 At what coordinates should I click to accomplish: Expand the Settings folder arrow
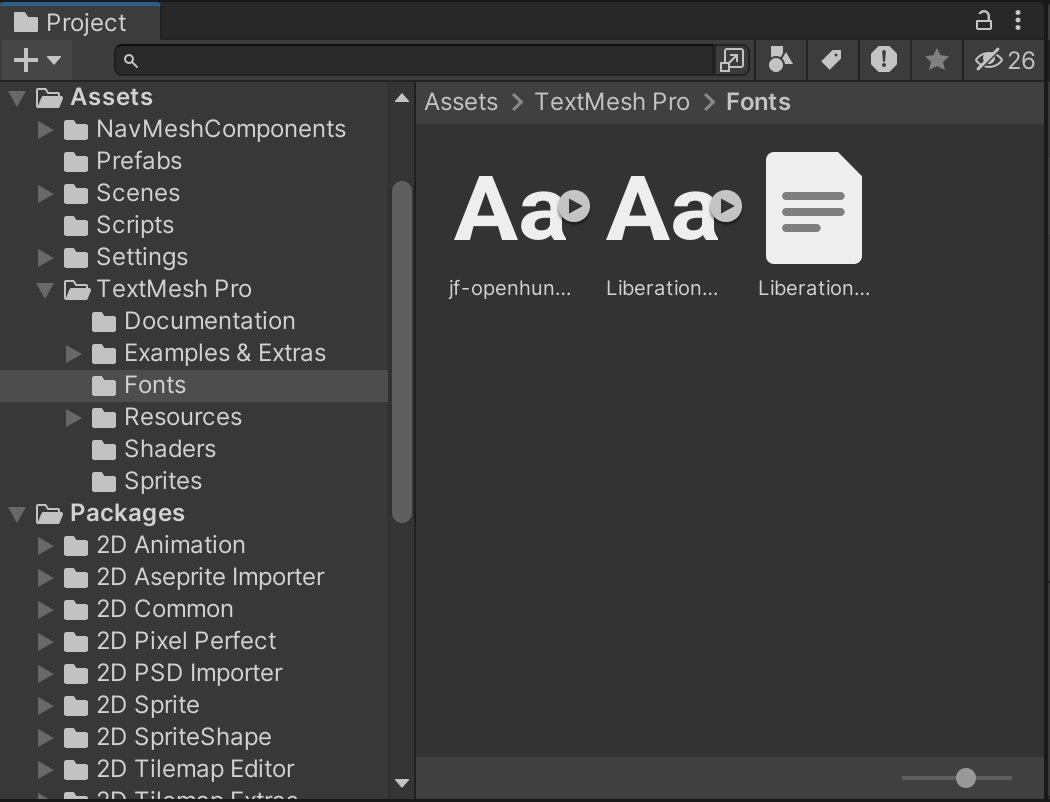45,258
